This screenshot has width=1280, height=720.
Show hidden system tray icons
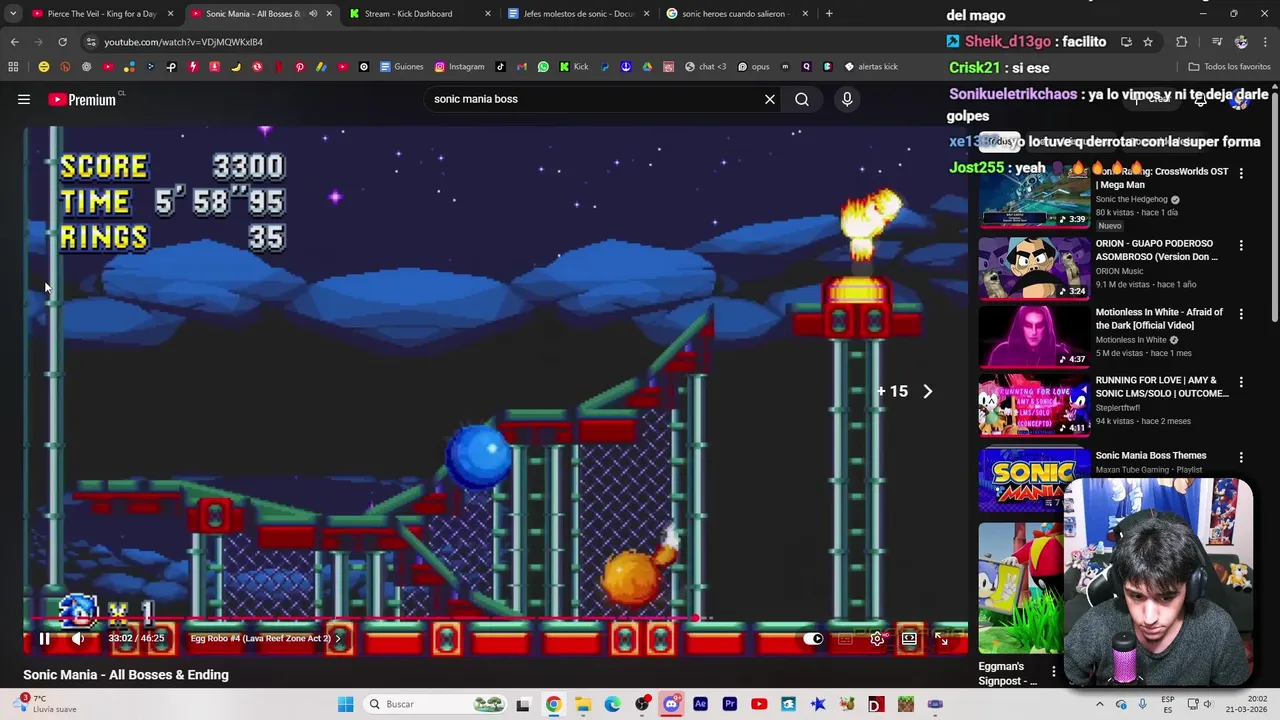coord(1100,704)
